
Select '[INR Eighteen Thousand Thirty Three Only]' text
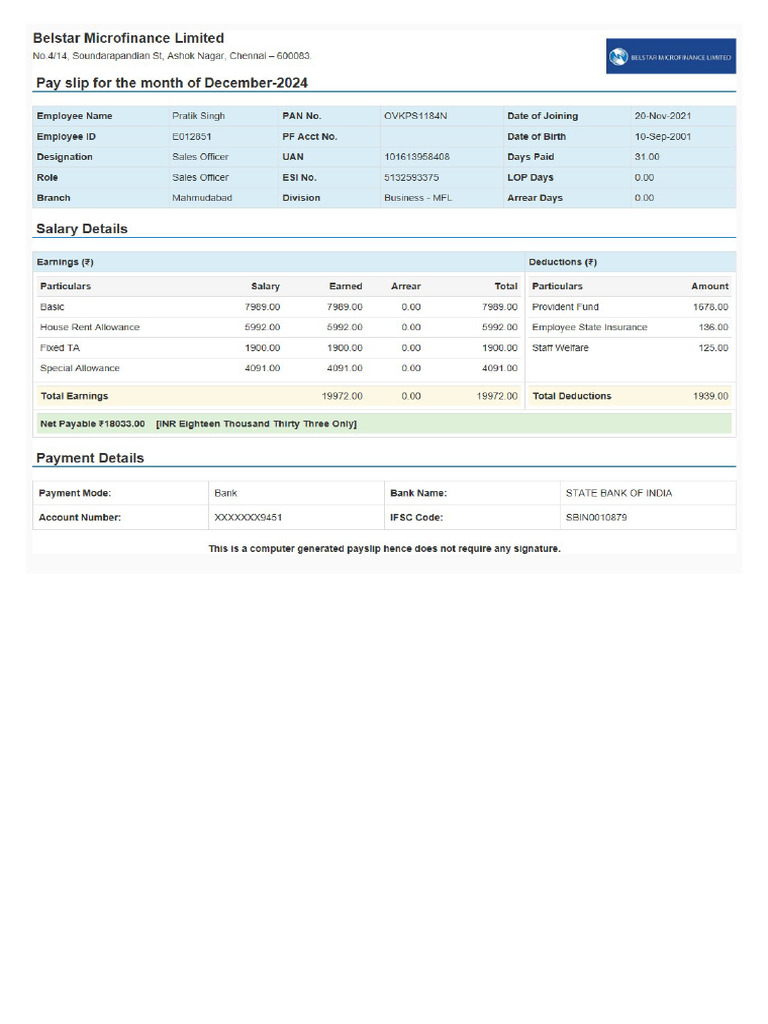[256, 424]
